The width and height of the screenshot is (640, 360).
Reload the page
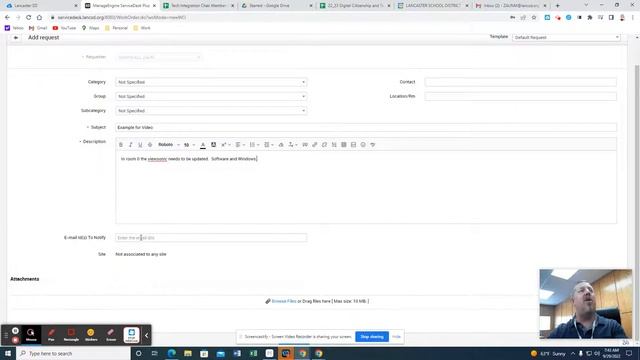pos(29,18)
